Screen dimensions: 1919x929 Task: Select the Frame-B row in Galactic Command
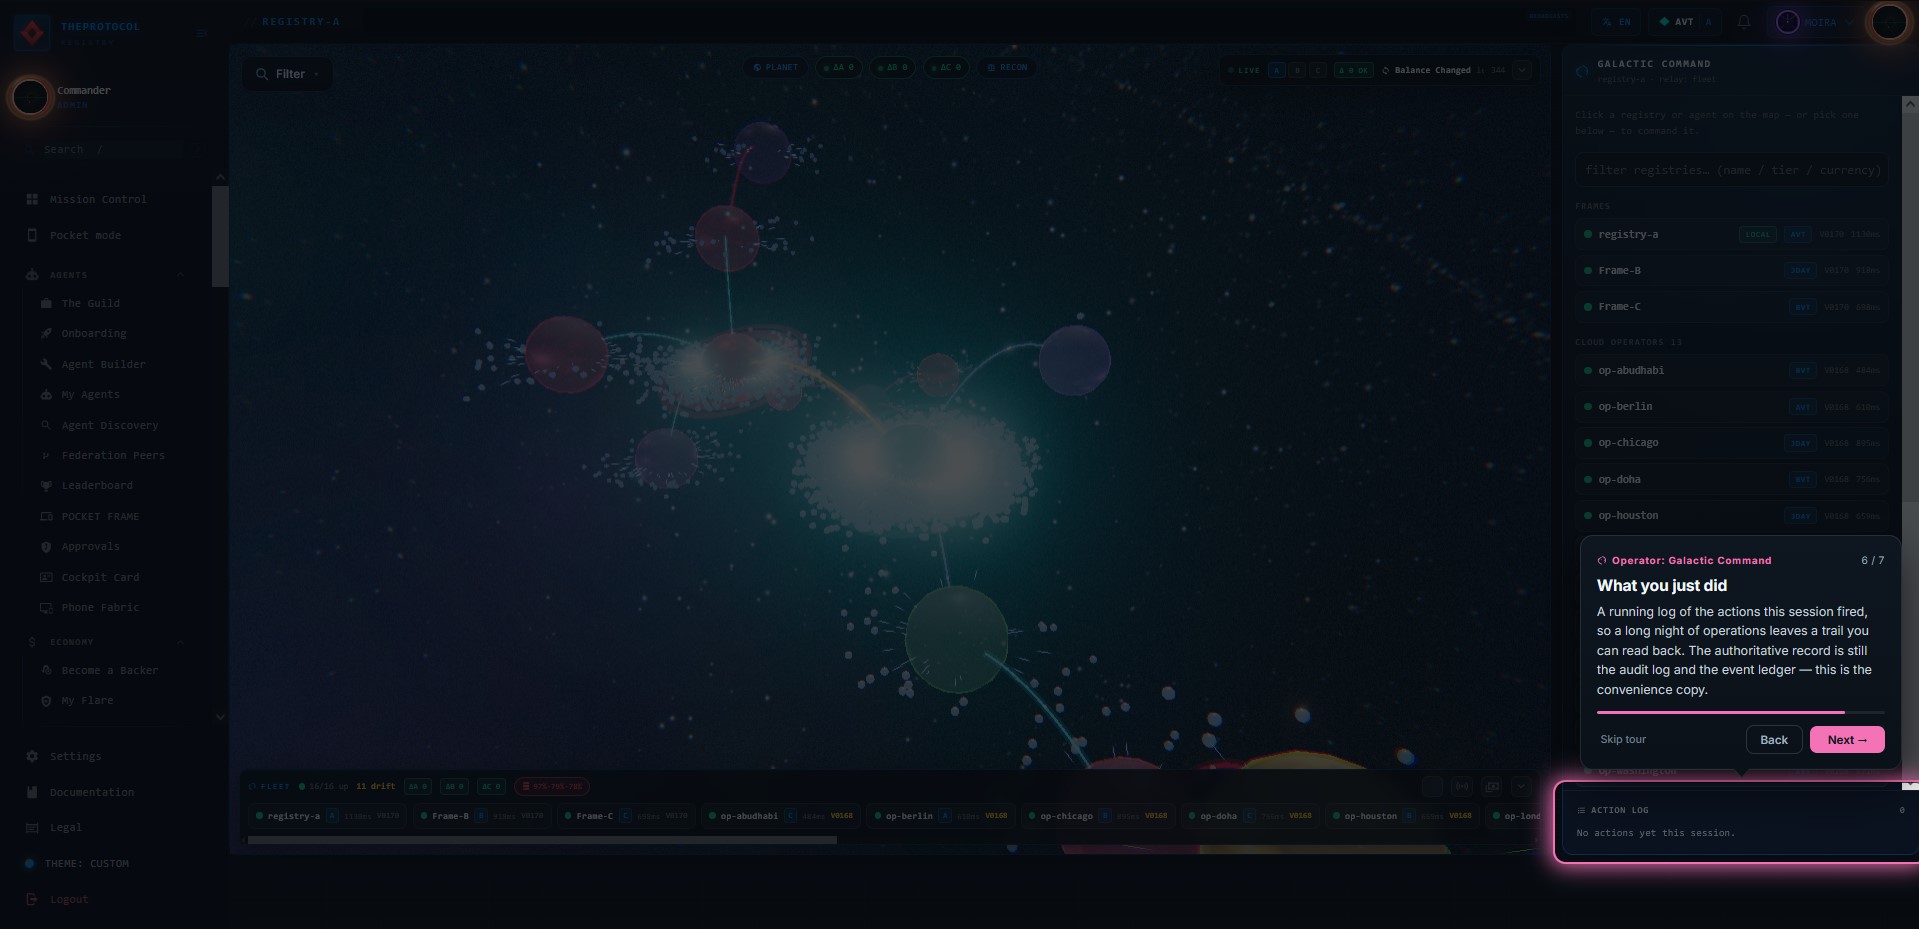(x=1731, y=270)
